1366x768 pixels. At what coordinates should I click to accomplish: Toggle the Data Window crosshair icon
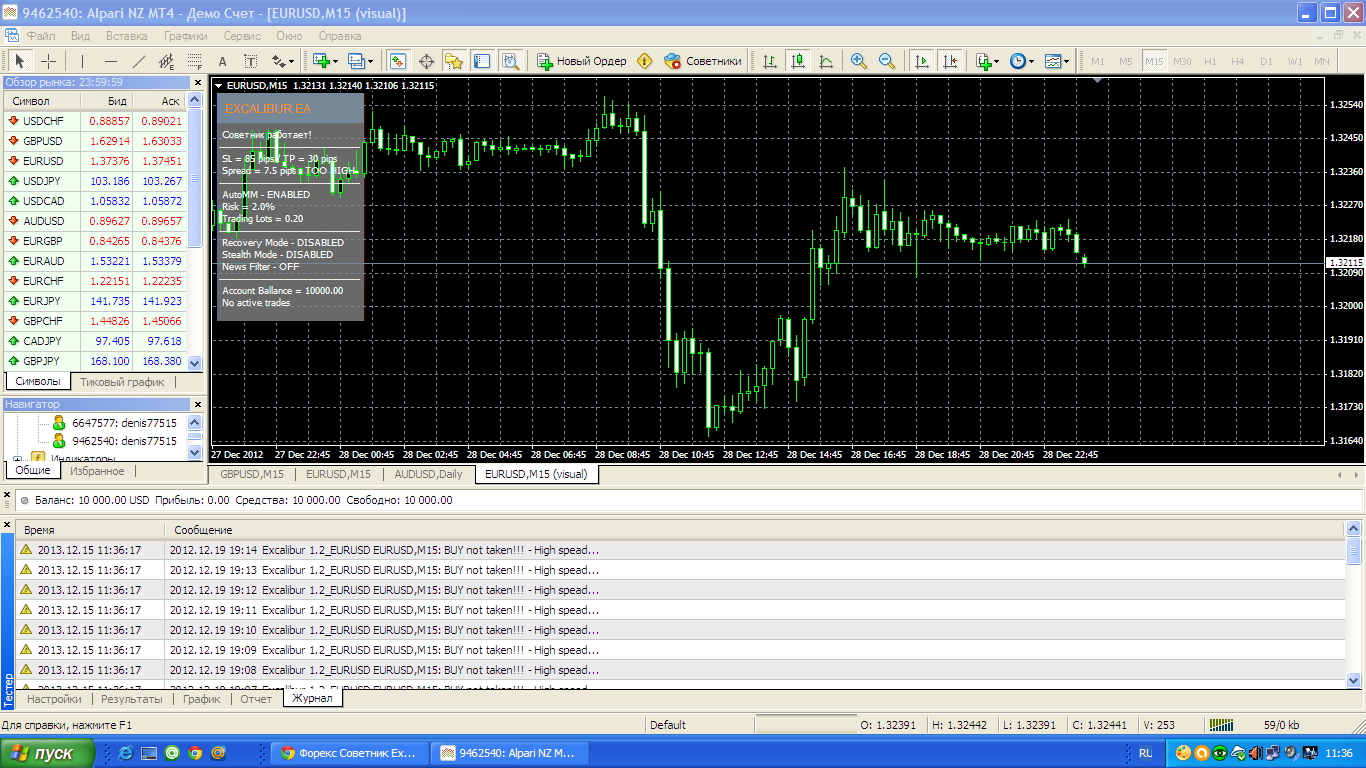coord(426,61)
